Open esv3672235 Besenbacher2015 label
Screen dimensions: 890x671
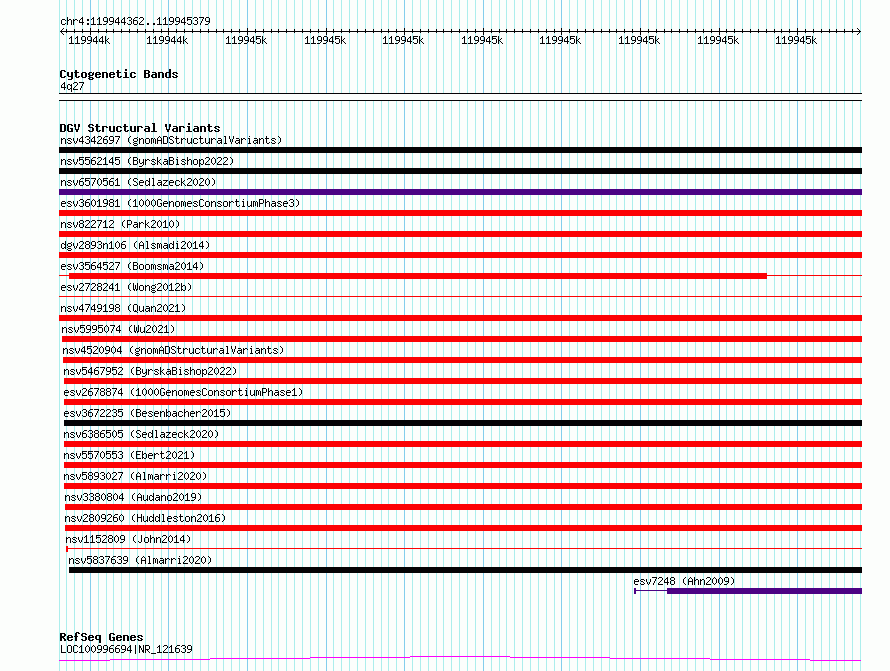(148, 413)
